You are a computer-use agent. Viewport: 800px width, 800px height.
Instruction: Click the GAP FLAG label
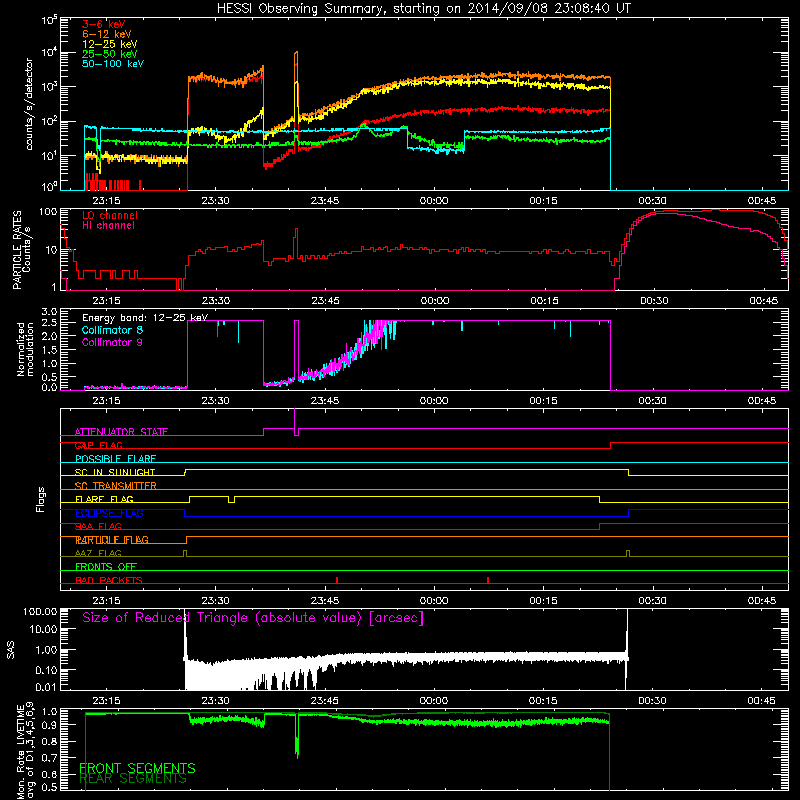click(x=98, y=445)
